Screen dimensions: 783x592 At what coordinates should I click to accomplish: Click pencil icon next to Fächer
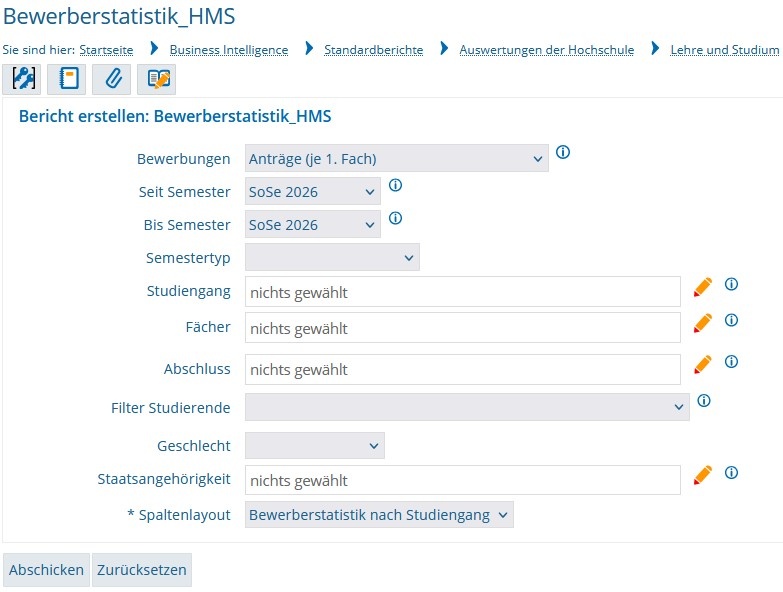click(x=703, y=323)
